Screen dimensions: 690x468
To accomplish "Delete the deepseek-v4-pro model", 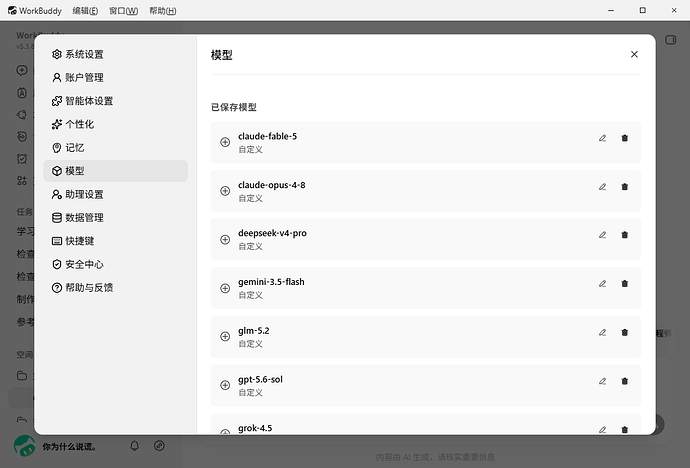I will (624, 235).
